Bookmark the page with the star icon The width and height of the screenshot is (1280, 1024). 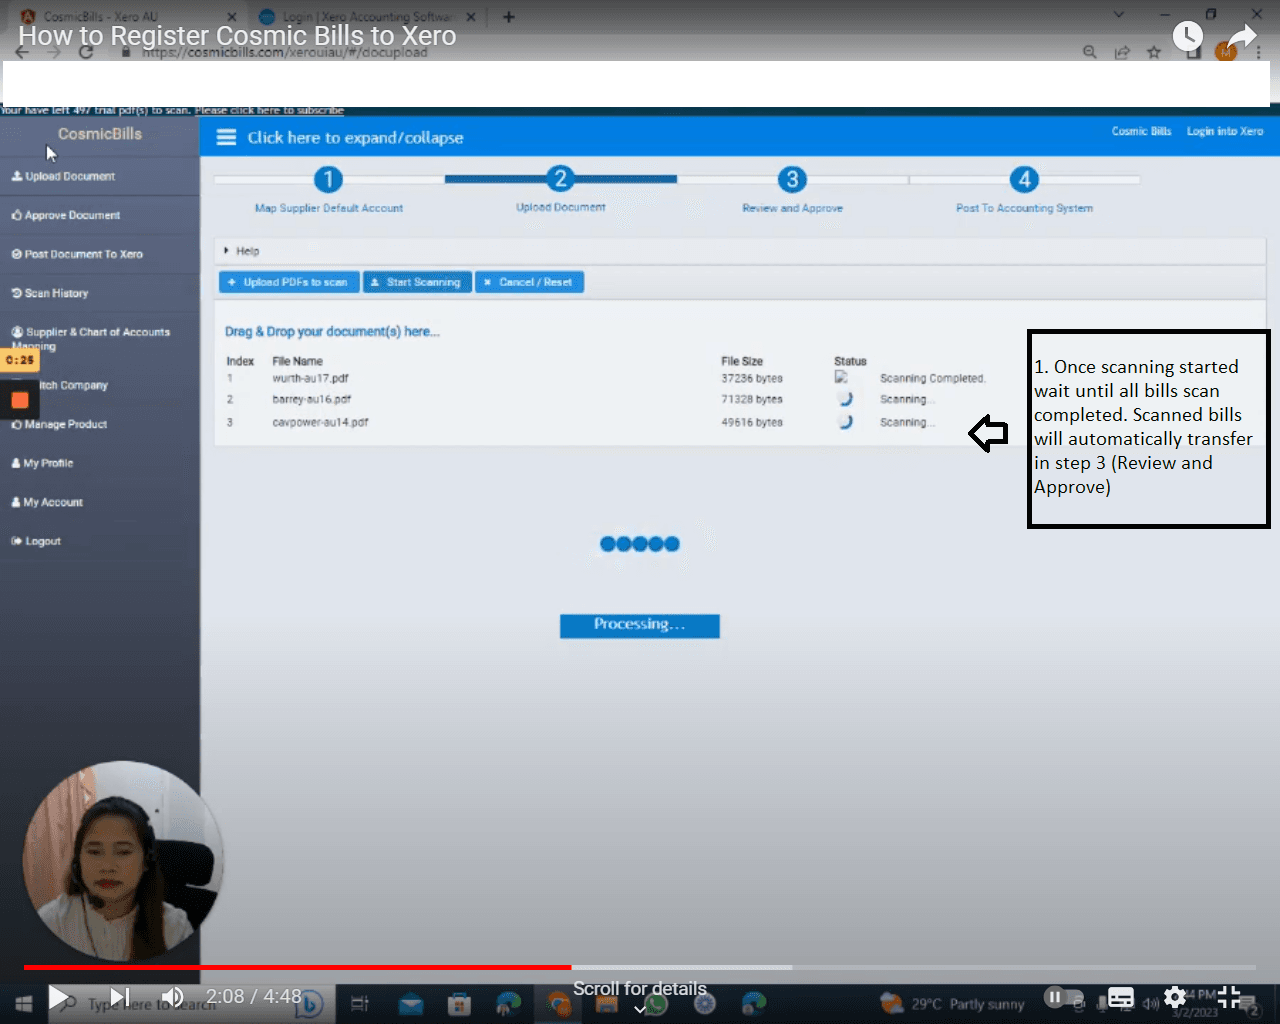point(1154,52)
